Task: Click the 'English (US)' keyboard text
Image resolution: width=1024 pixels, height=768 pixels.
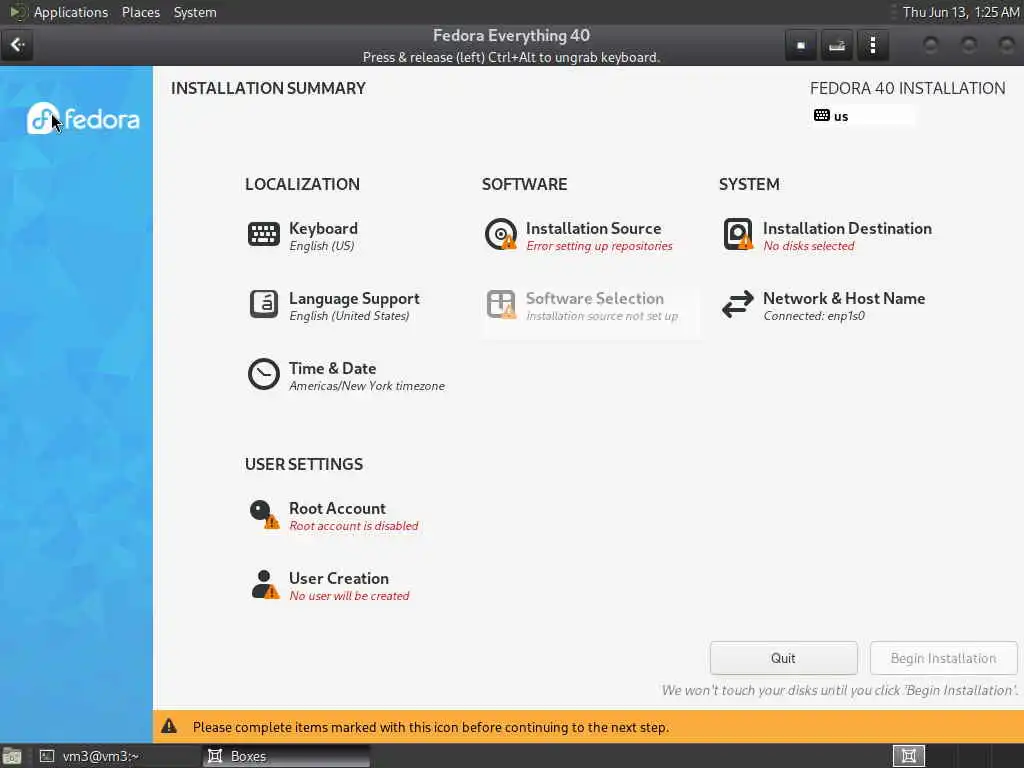Action: coord(321,246)
